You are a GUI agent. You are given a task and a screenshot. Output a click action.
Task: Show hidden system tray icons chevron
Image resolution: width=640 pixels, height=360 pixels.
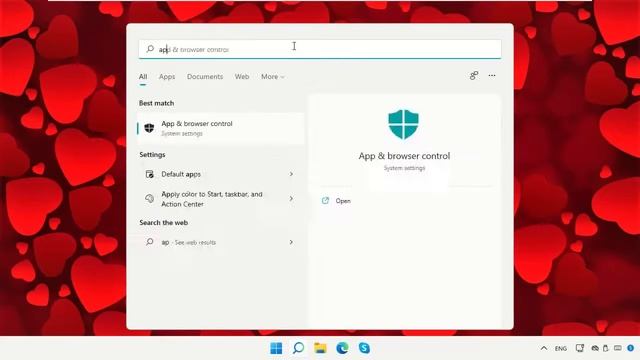[x=544, y=348]
